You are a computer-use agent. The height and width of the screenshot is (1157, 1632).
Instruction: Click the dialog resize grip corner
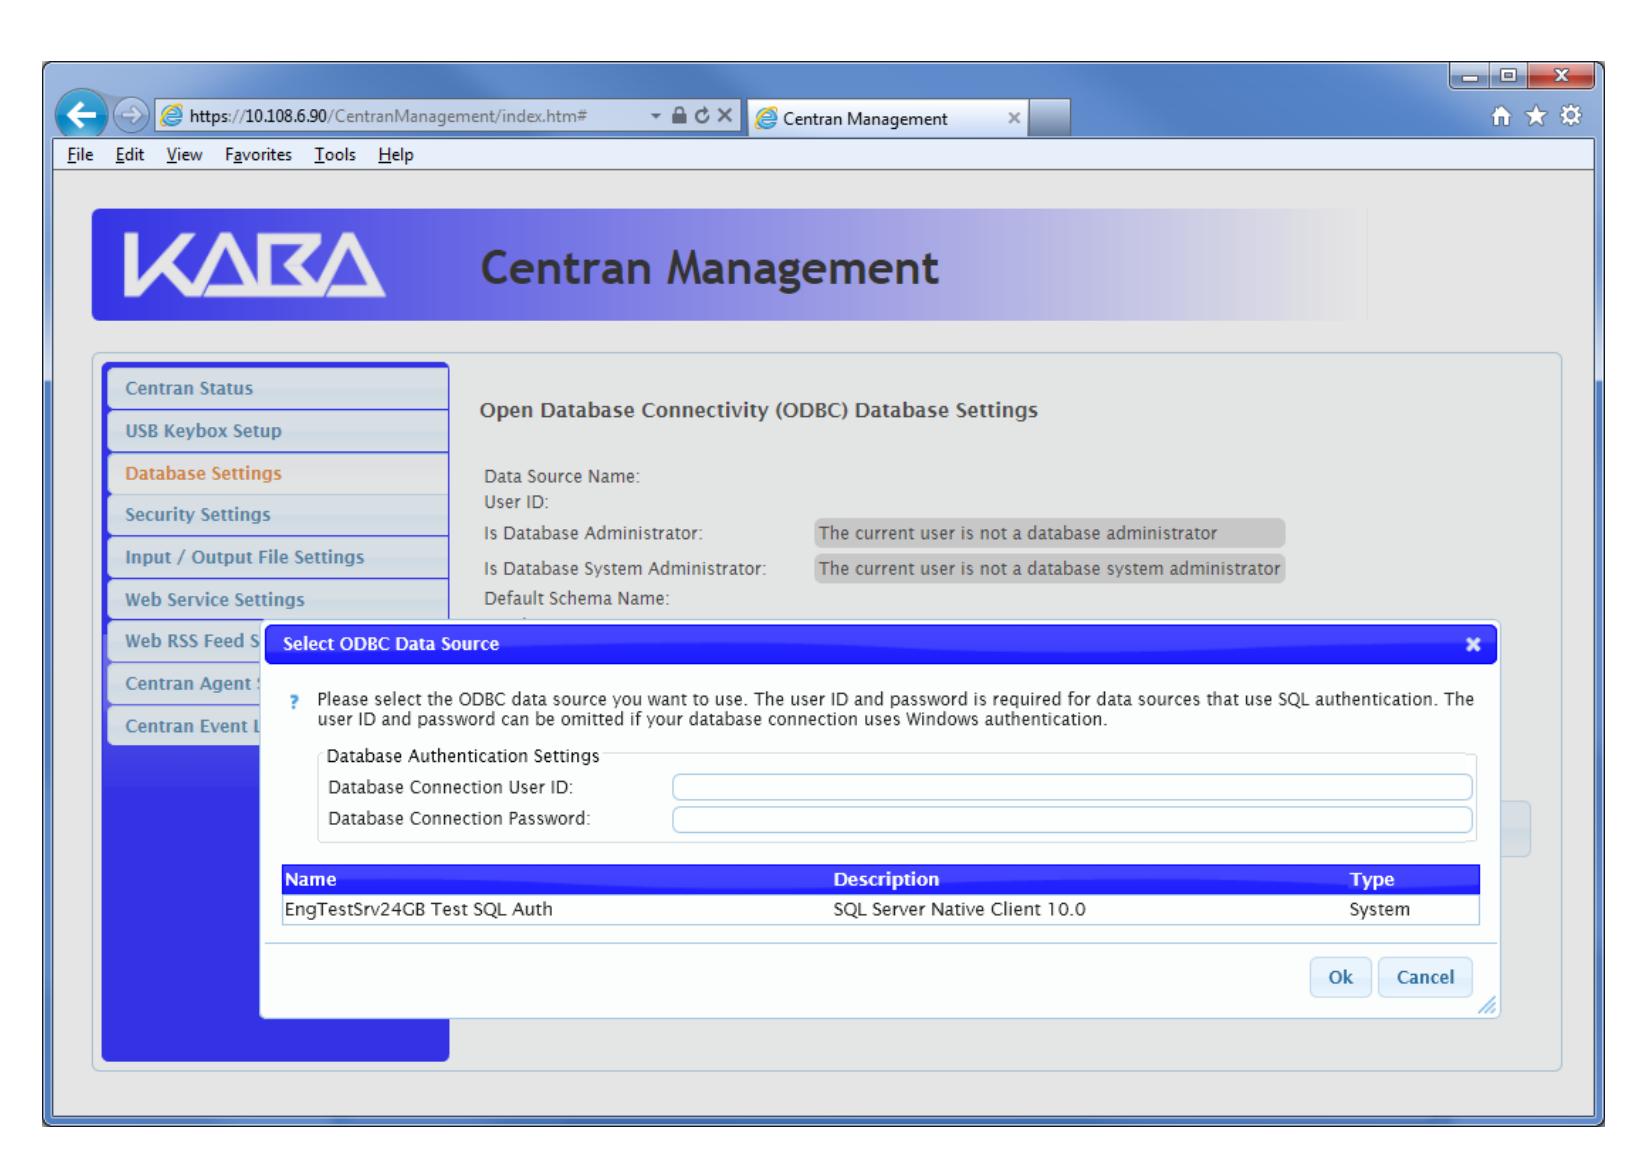[x=1488, y=1005]
